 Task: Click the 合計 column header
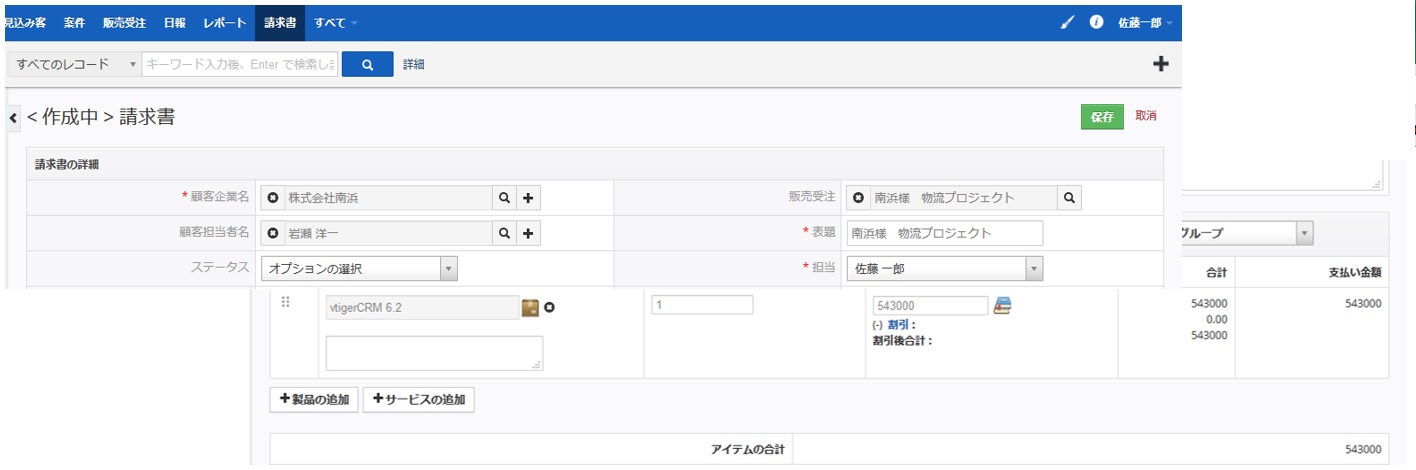click(1215, 272)
